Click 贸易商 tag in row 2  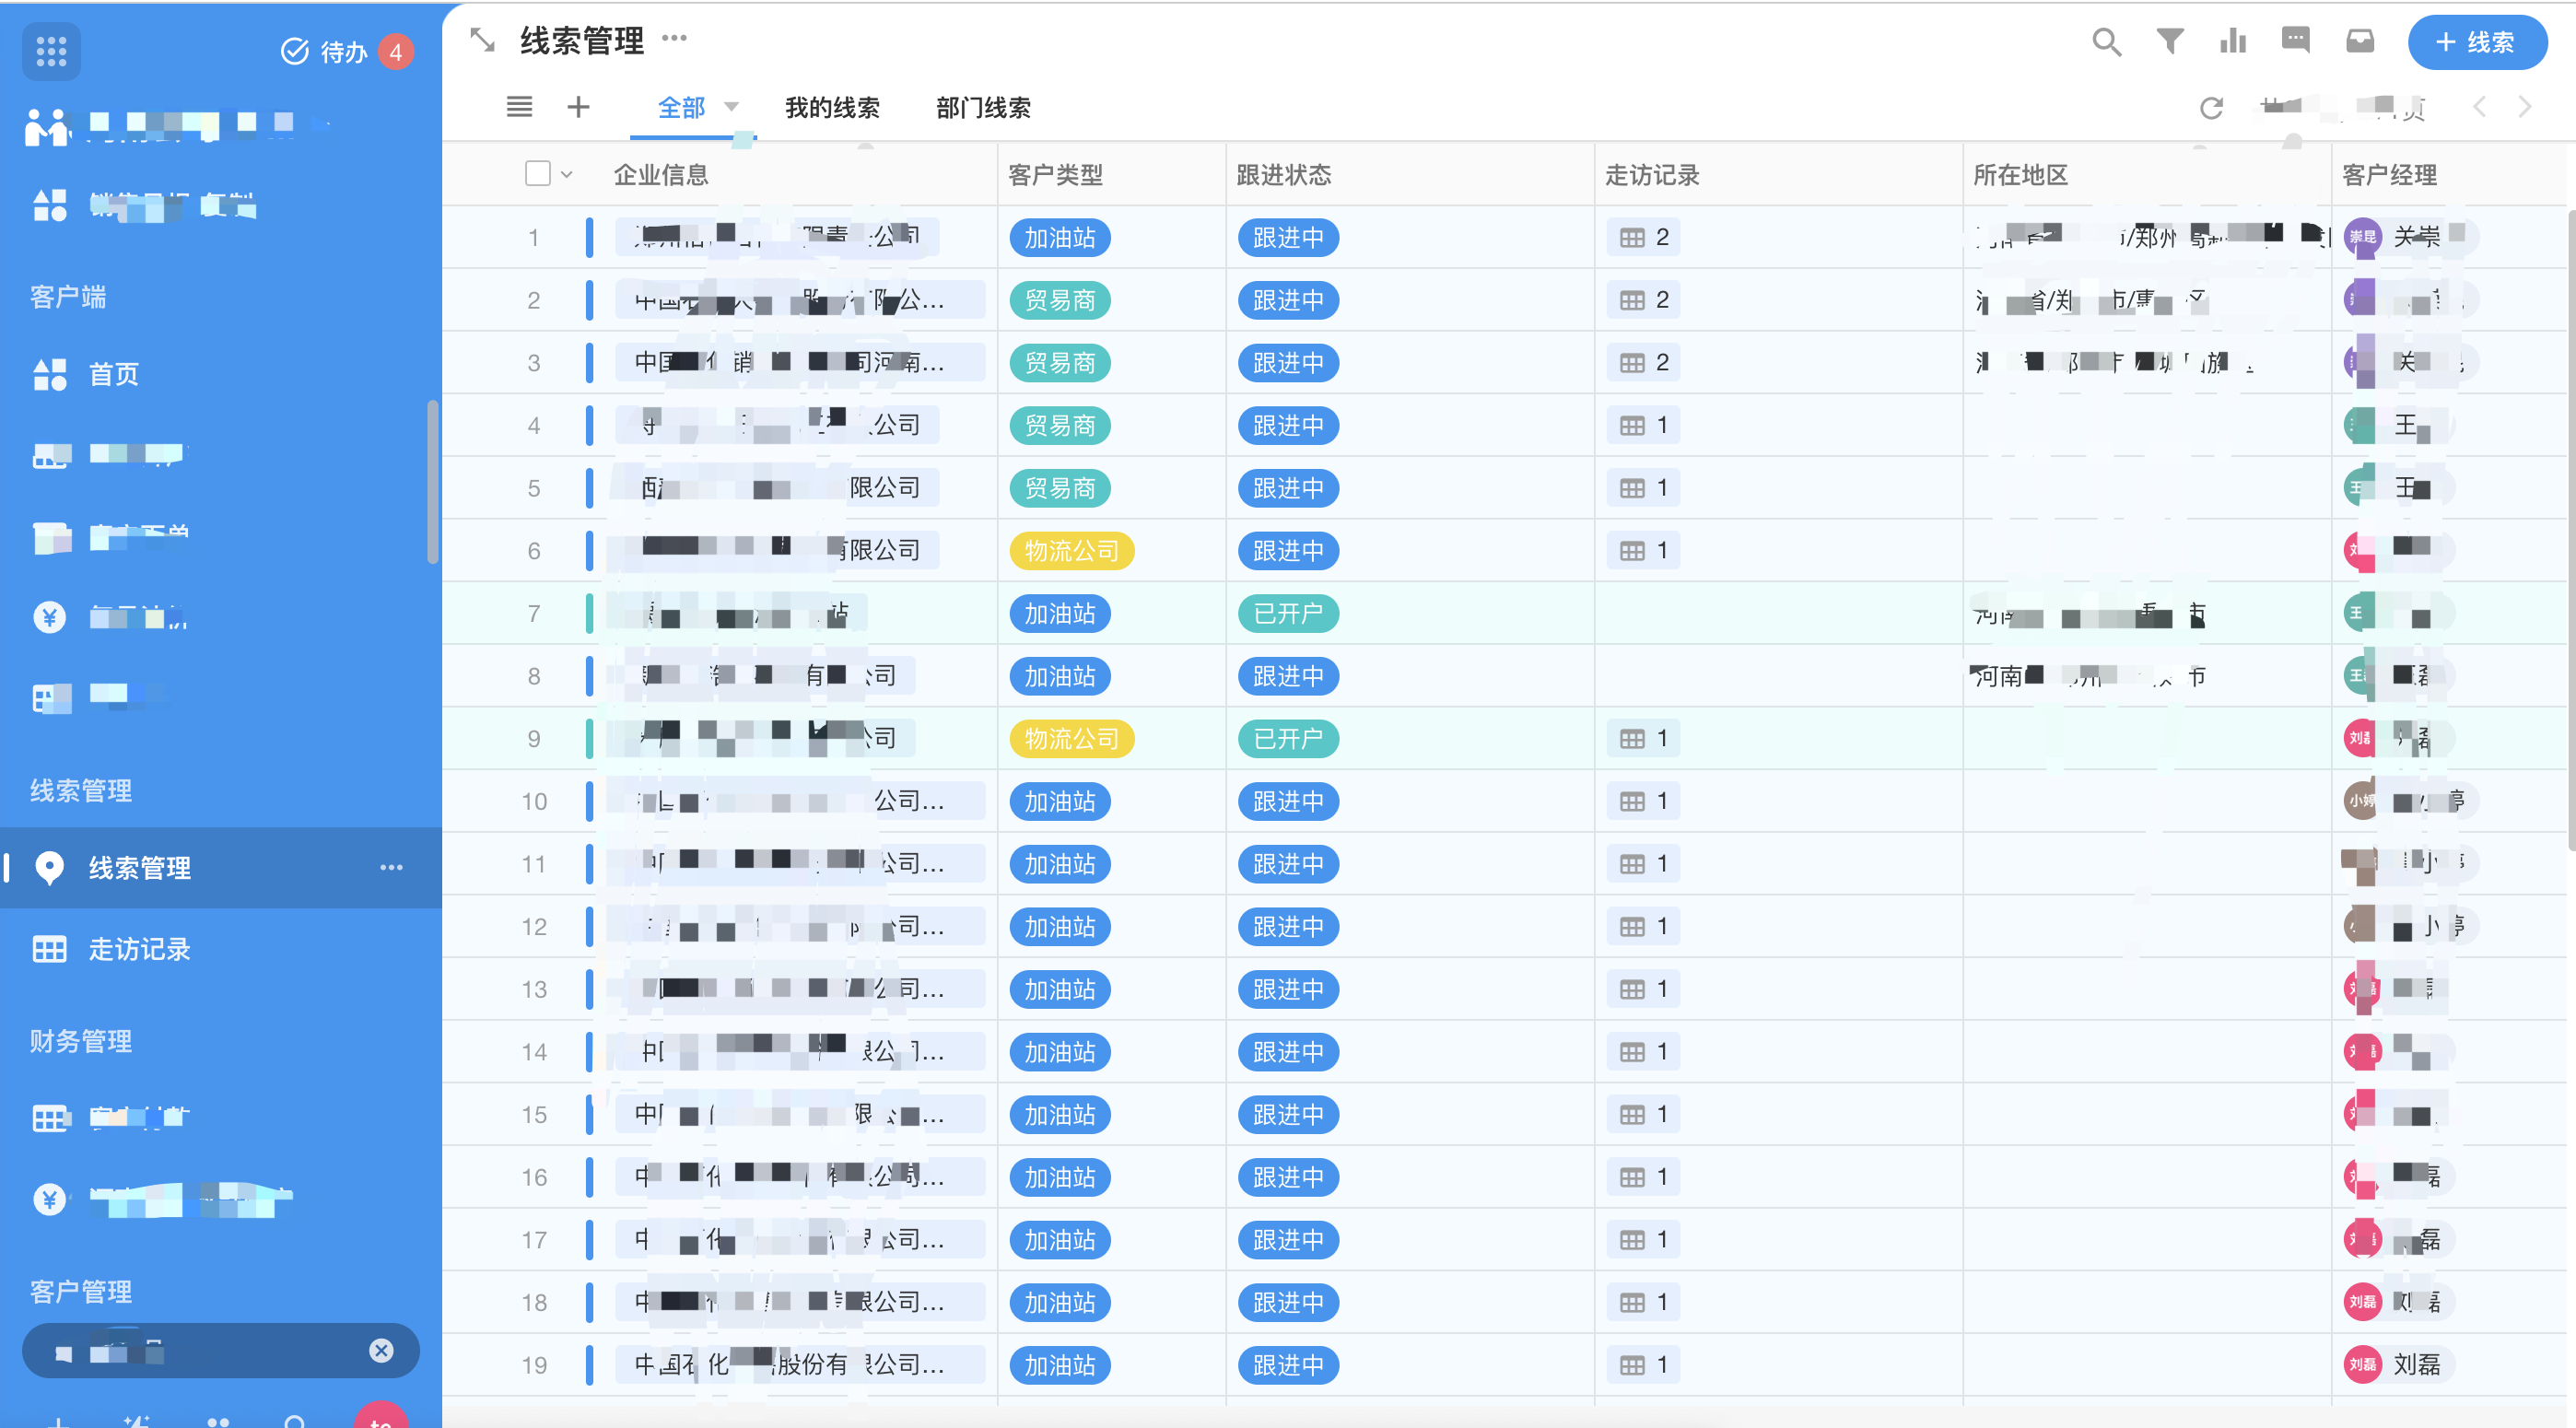(x=1060, y=300)
